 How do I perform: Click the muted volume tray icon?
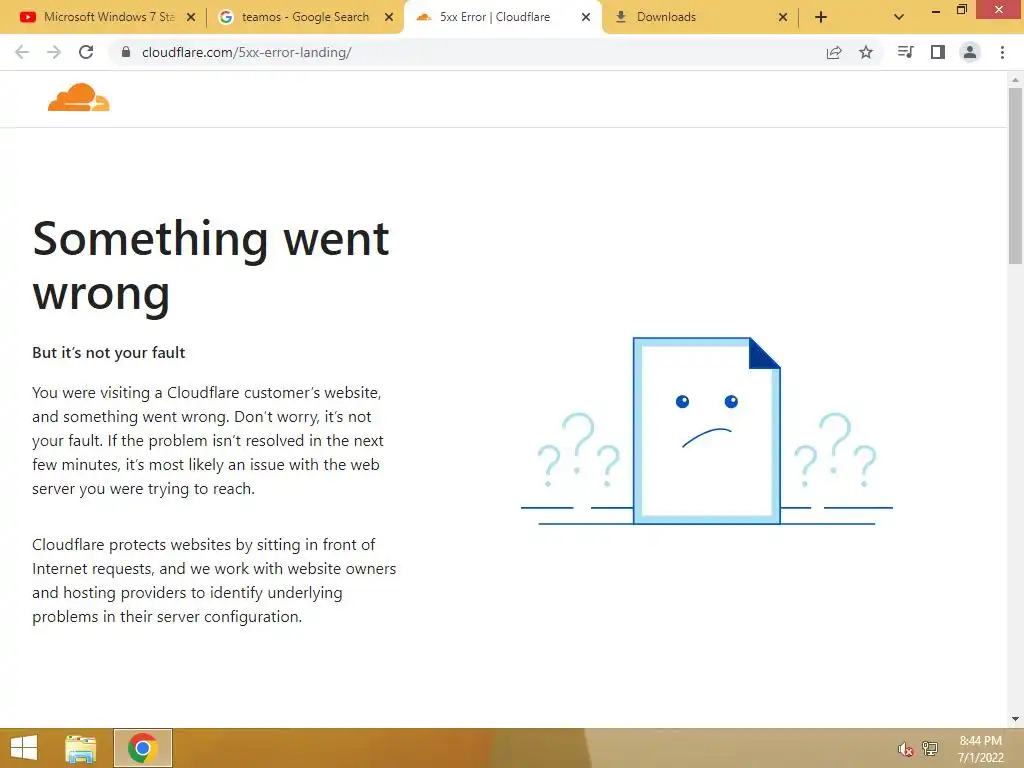click(x=905, y=749)
